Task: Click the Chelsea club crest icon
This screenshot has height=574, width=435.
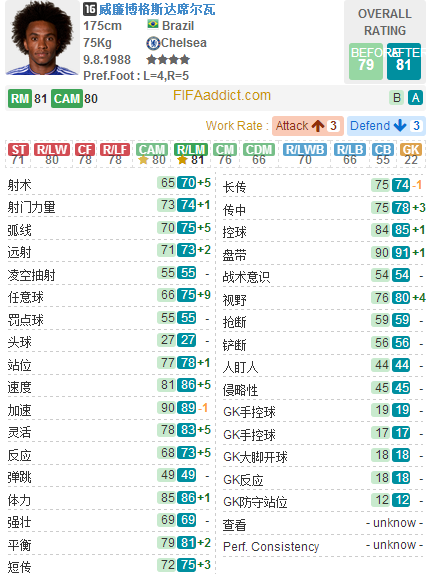Action: pos(153,43)
